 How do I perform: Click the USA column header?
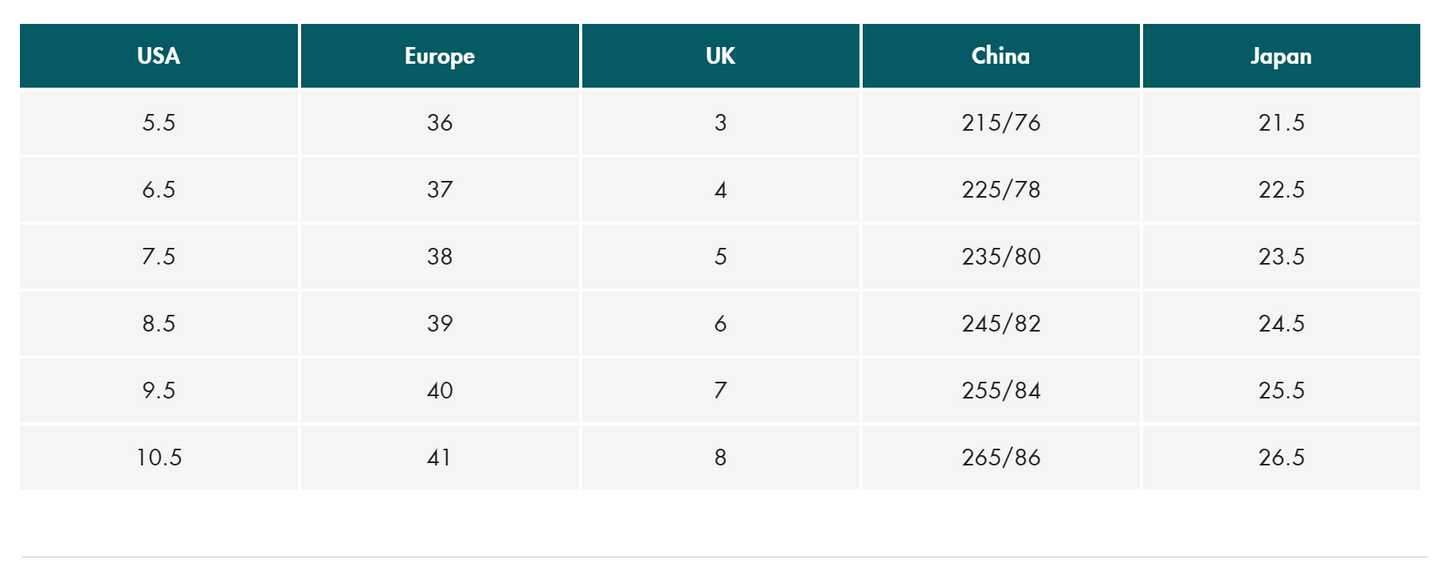pyautogui.click(x=159, y=56)
